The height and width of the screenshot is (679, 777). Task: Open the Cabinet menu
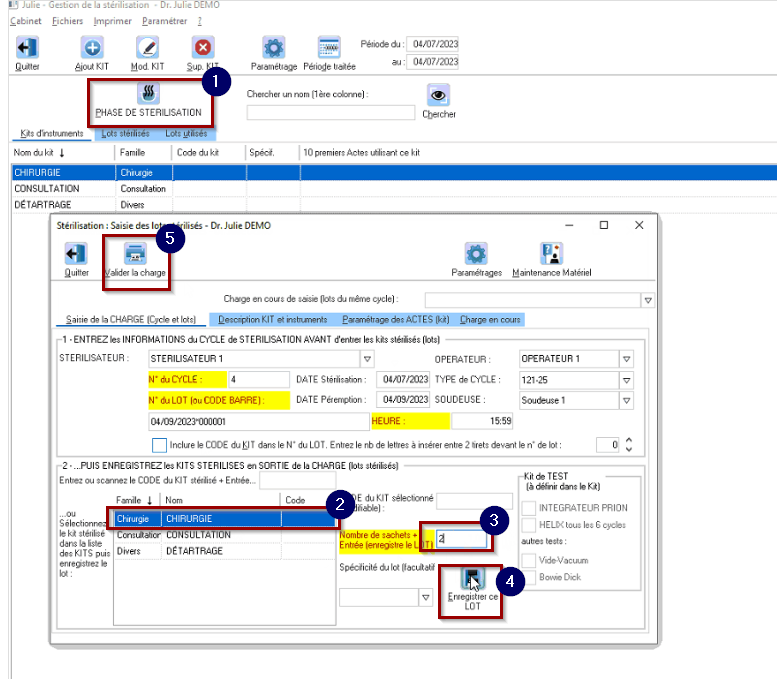click(x=26, y=21)
